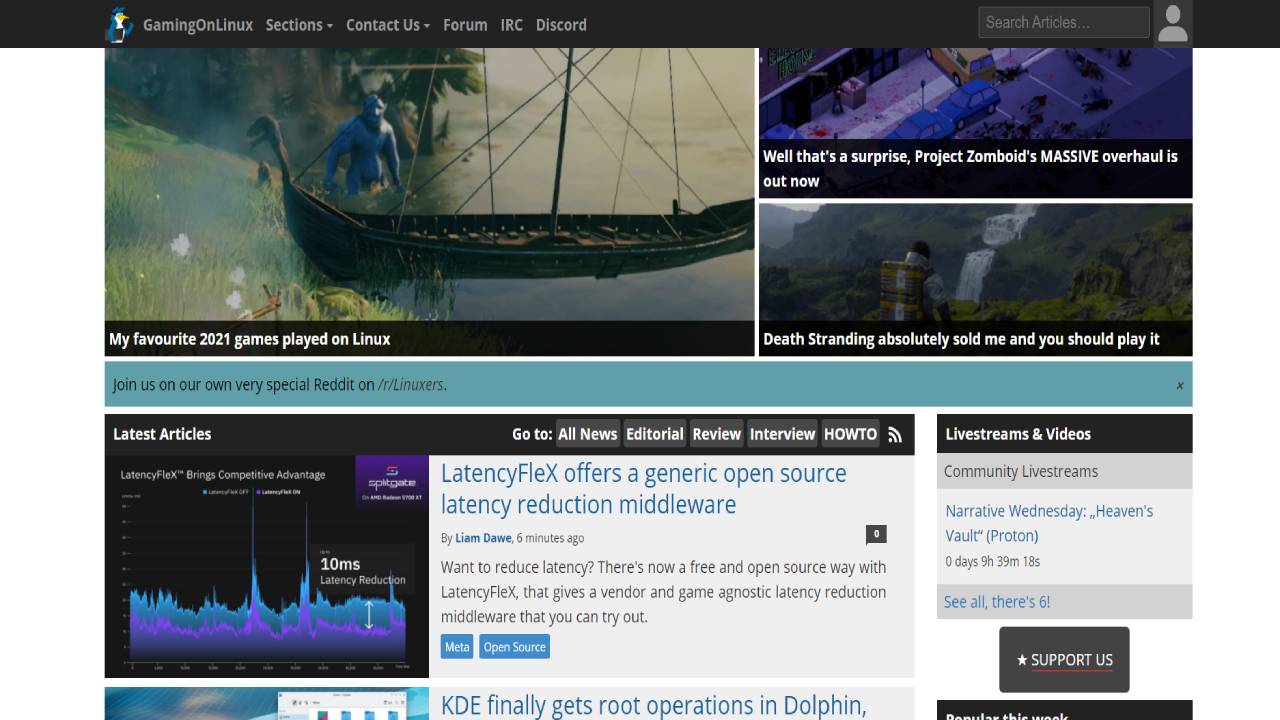Open LatencyFleX article headline

coord(644,489)
